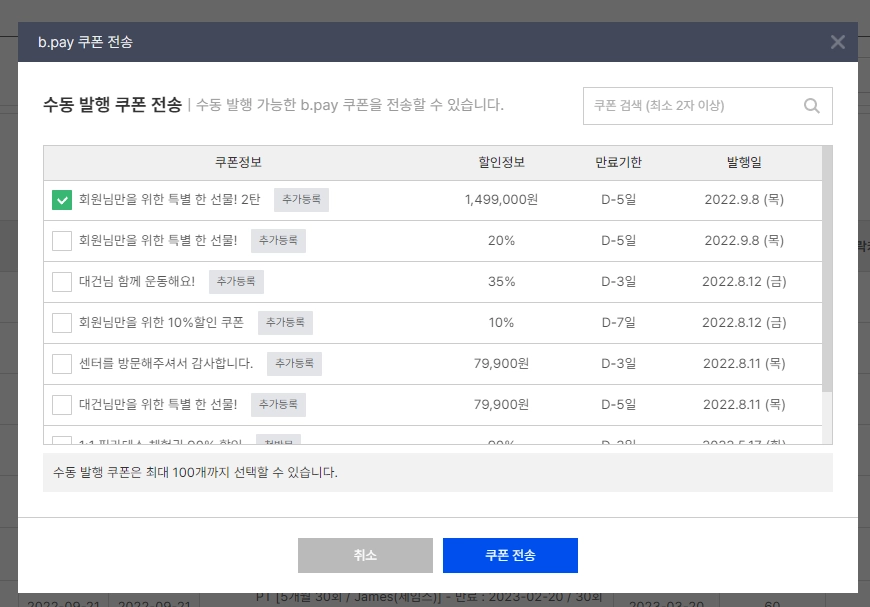Focus the 쿠폰 검색 input field
870x607 pixels.
694,105
